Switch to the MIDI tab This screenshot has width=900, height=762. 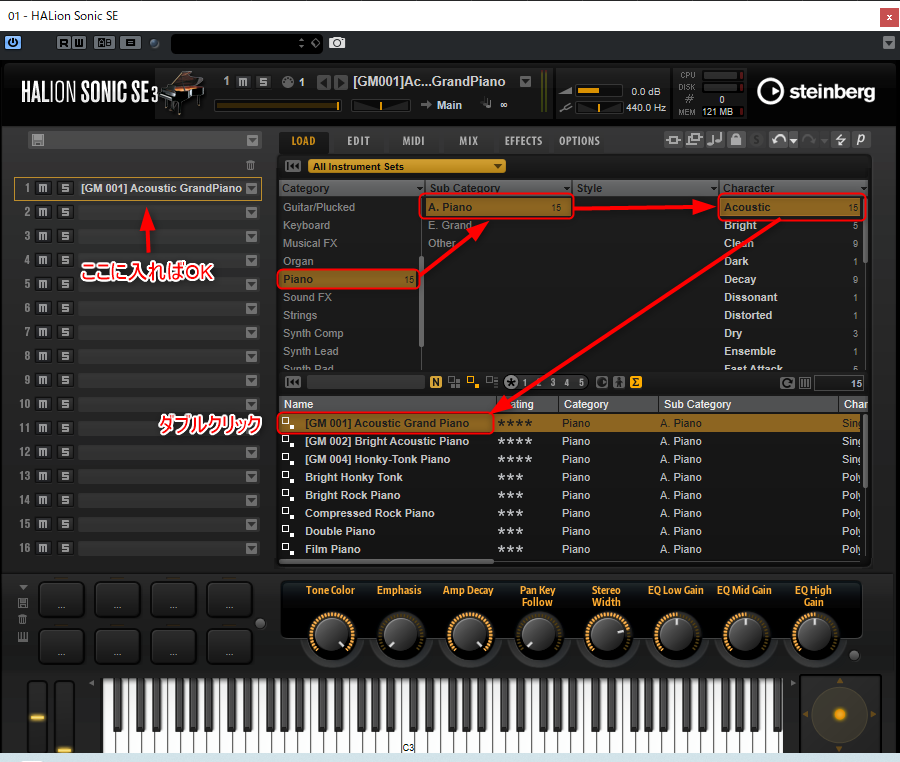pyautogui.click(x=413, y=141)
